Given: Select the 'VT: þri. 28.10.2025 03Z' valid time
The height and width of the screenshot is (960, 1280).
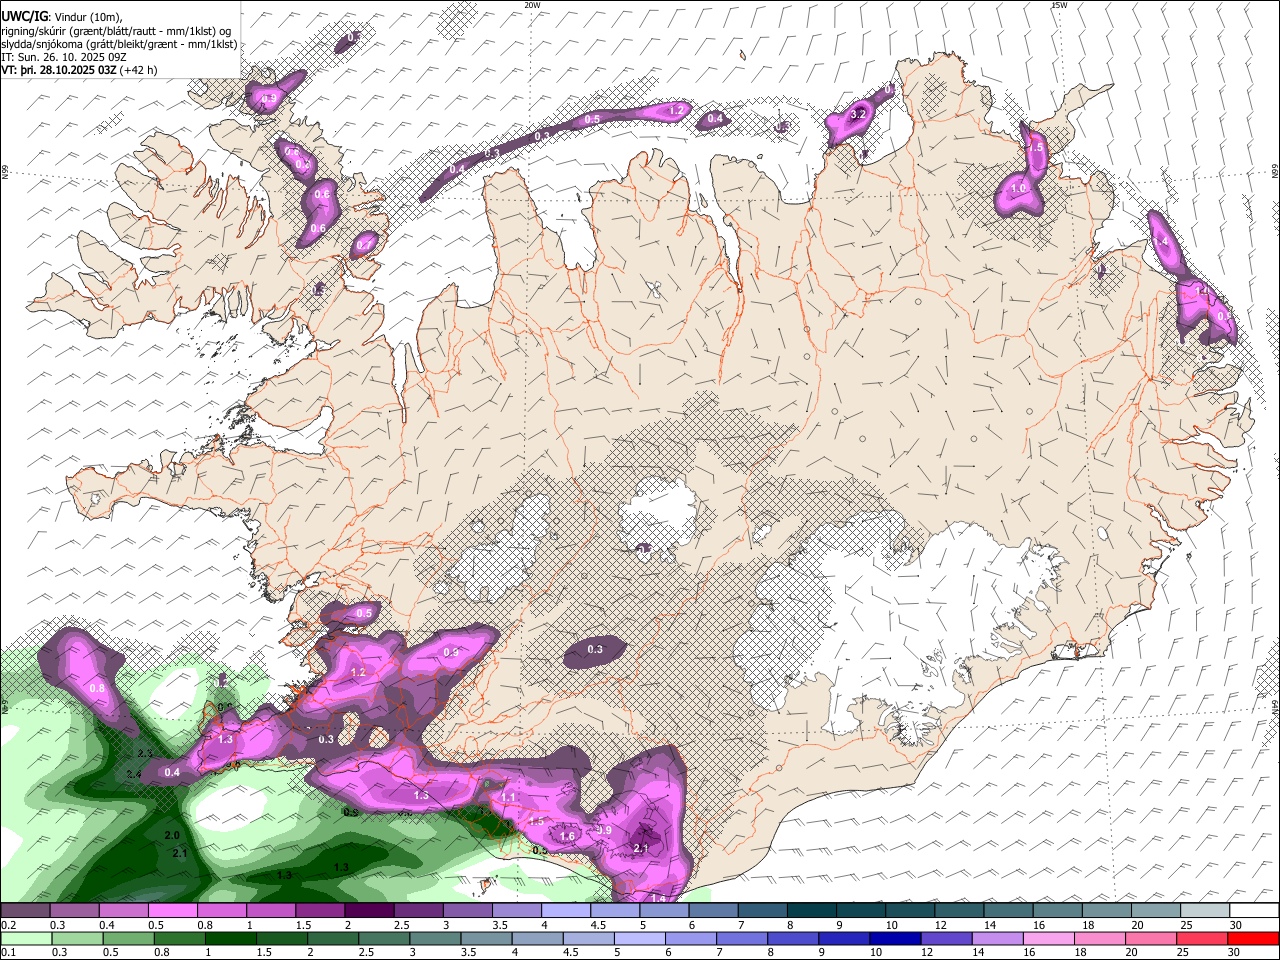Looking at the screenshot, I should (x=59, y=71).
